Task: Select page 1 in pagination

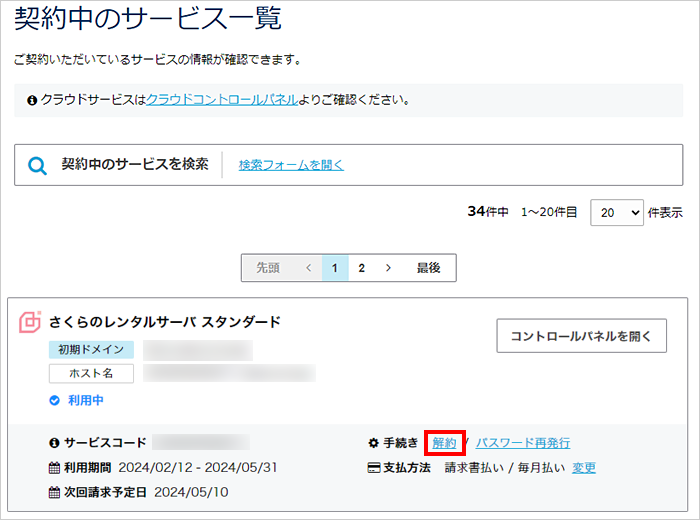Action: 335,268
